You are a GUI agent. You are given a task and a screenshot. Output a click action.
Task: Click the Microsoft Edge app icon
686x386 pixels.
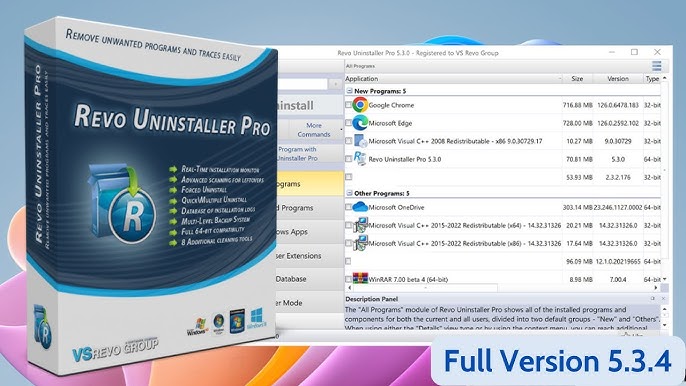pyautogui.click(x=360, y=123)
